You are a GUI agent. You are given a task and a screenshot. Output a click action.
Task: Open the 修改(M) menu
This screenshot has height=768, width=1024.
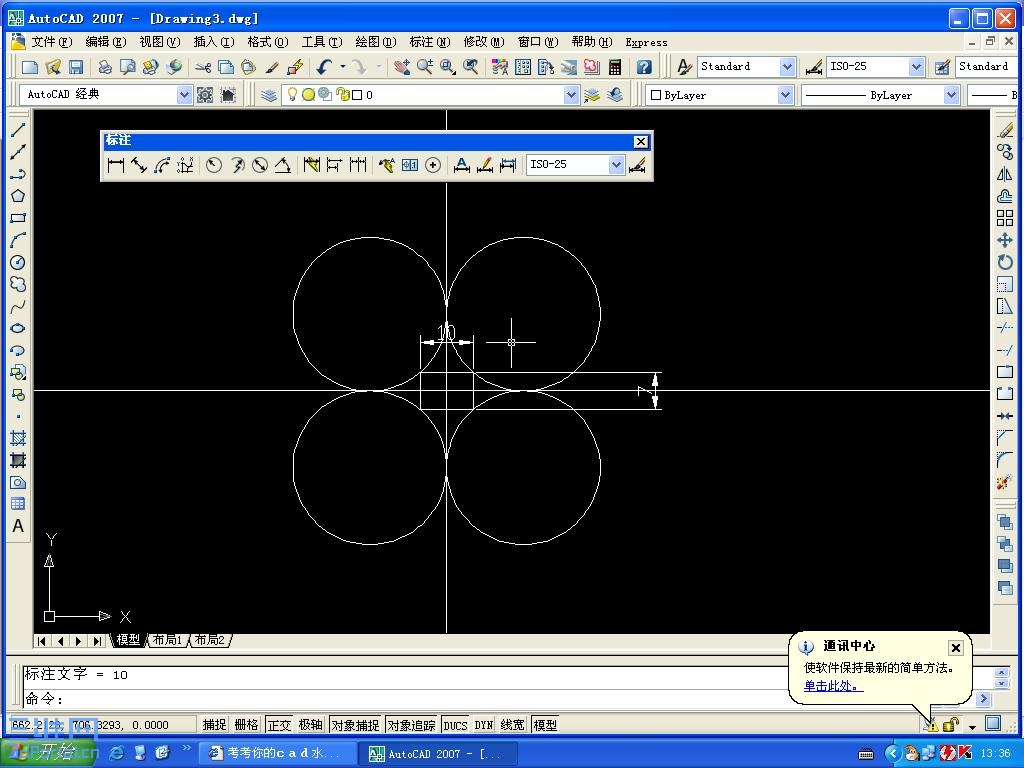(x=484, y=42)
